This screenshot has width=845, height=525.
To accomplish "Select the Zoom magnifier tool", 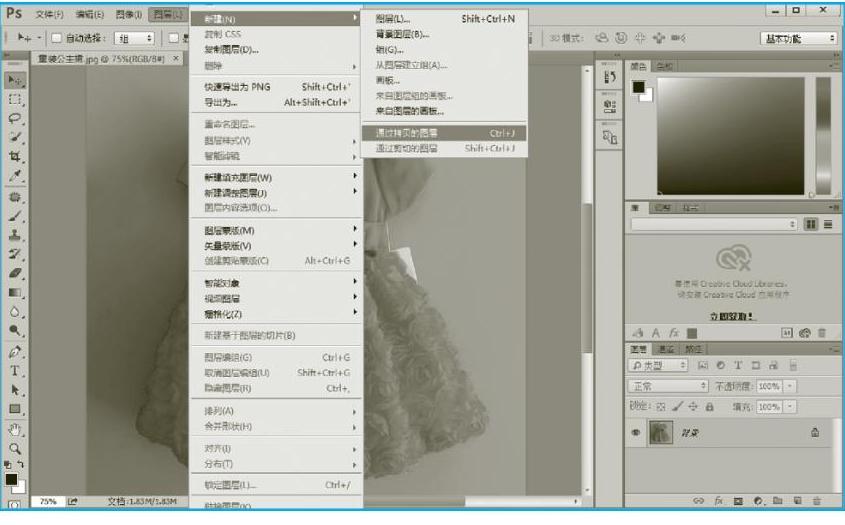I will [x=15, y=448].
